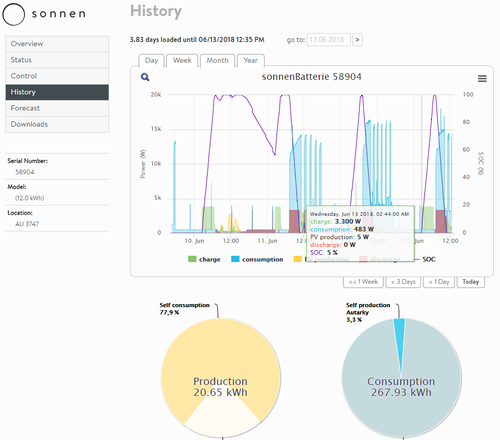The height and width of the screenshot is (440, 500).
Task: Click the go to date field
Action: (x=328, y=40)
